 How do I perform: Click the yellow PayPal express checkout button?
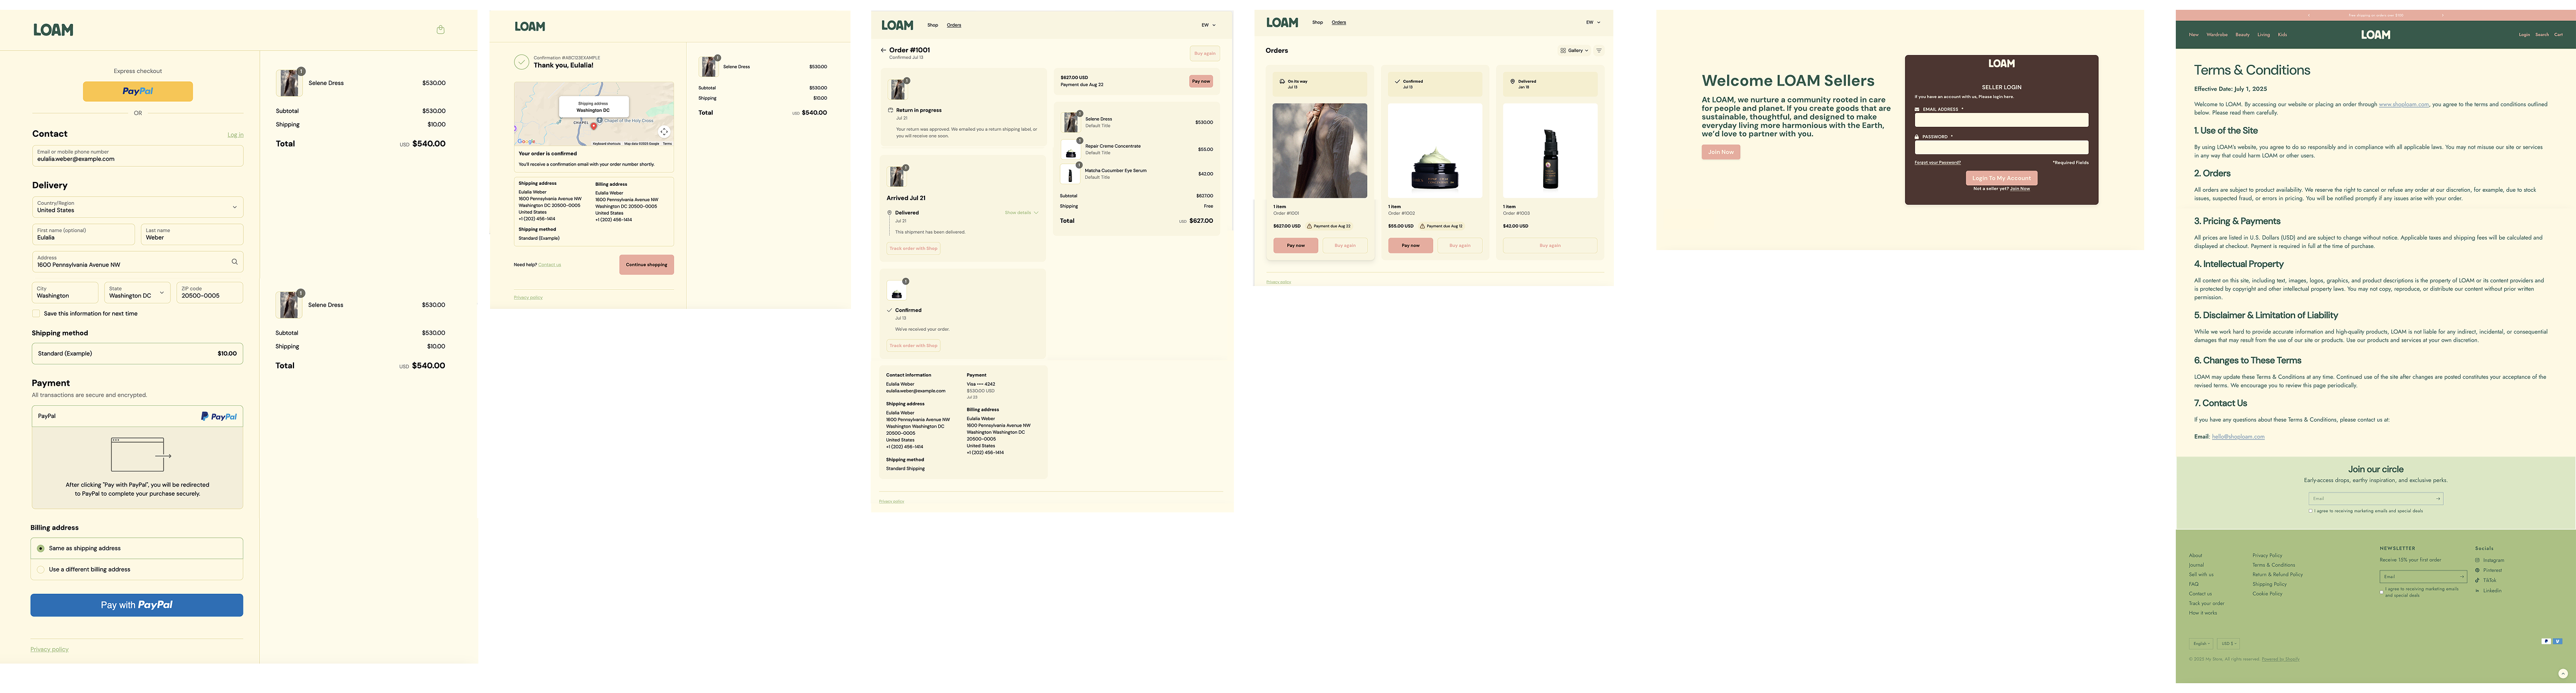pos(138,91)
